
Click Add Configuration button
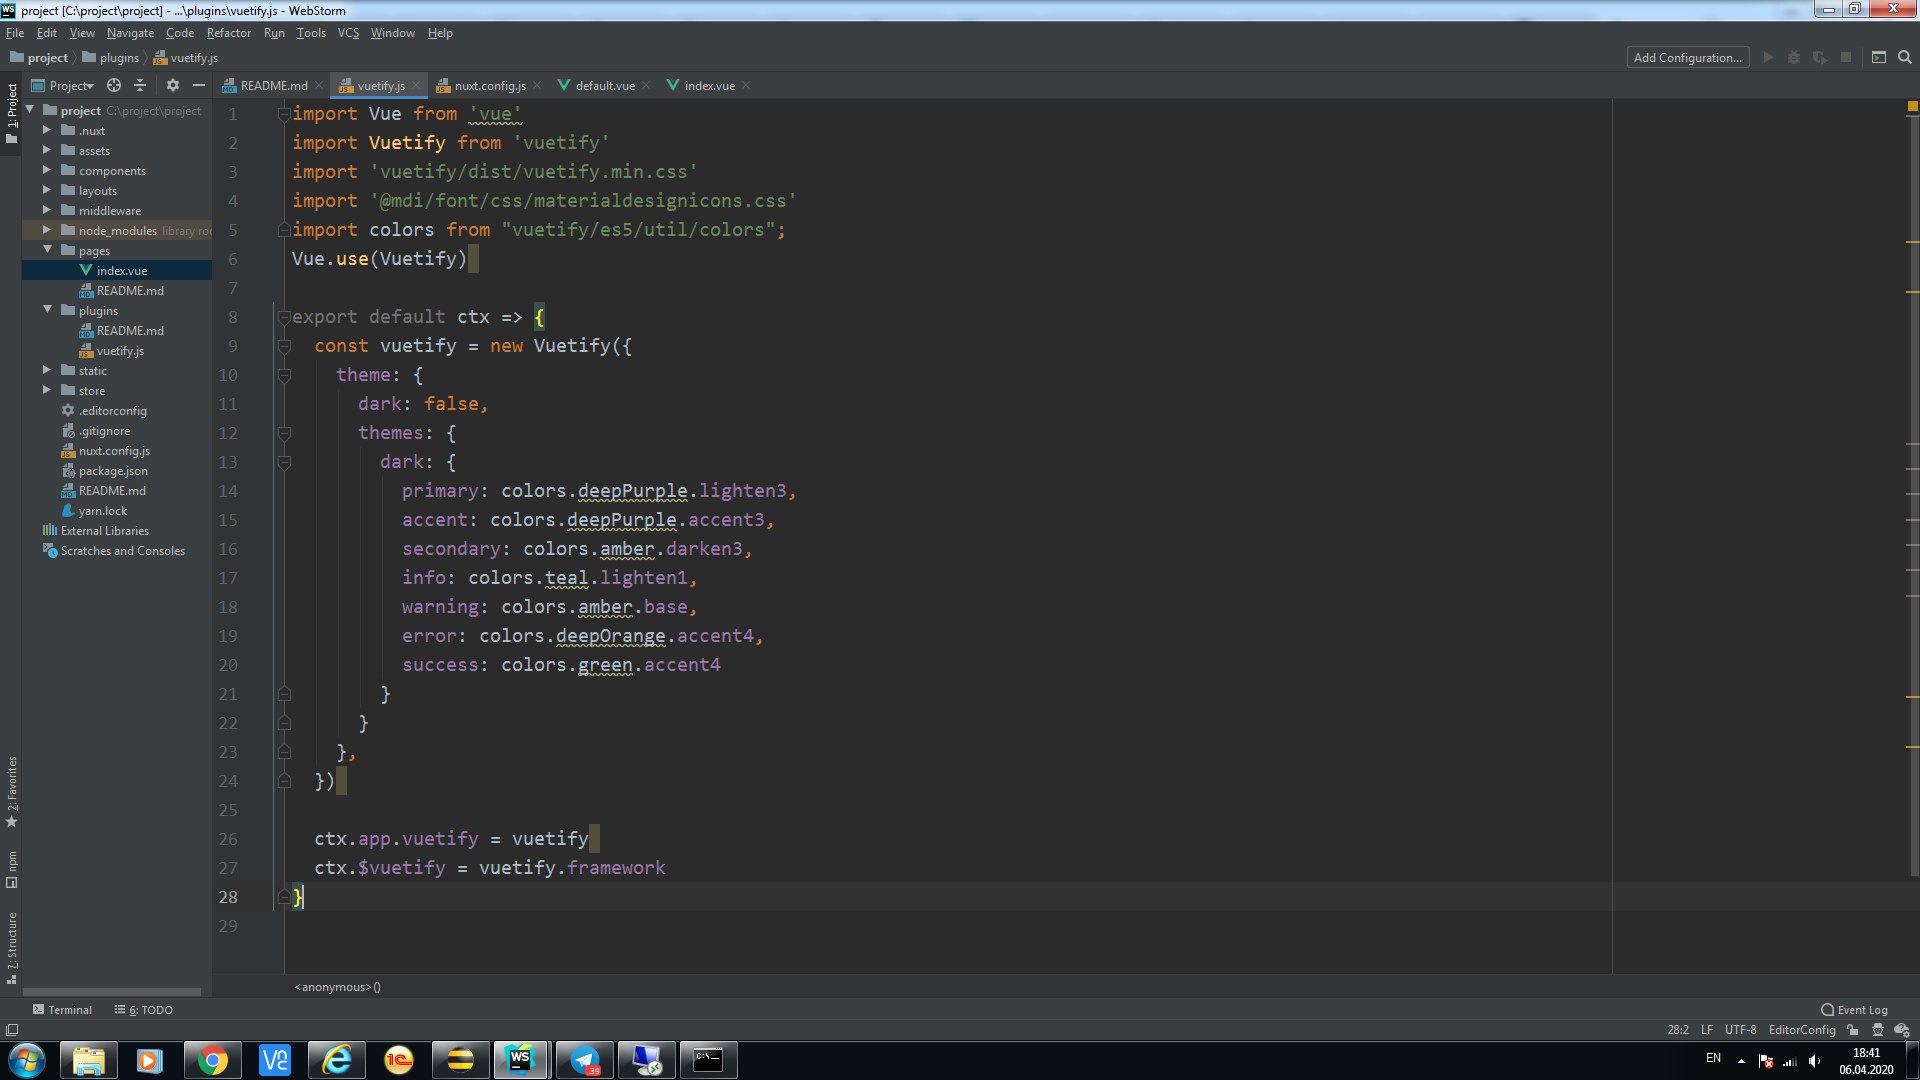[1688, 58]
